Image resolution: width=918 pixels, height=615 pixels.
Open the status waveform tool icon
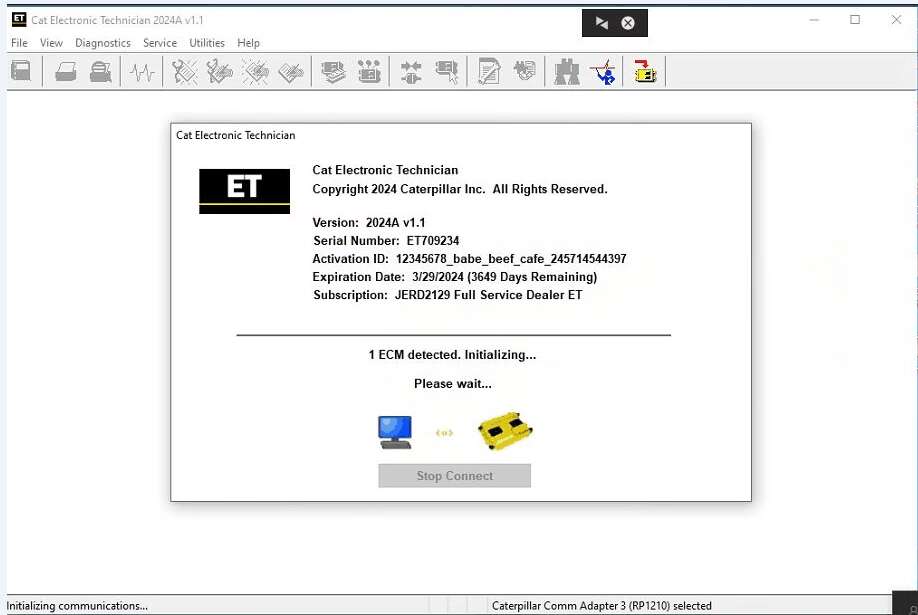tap(142, 72)
